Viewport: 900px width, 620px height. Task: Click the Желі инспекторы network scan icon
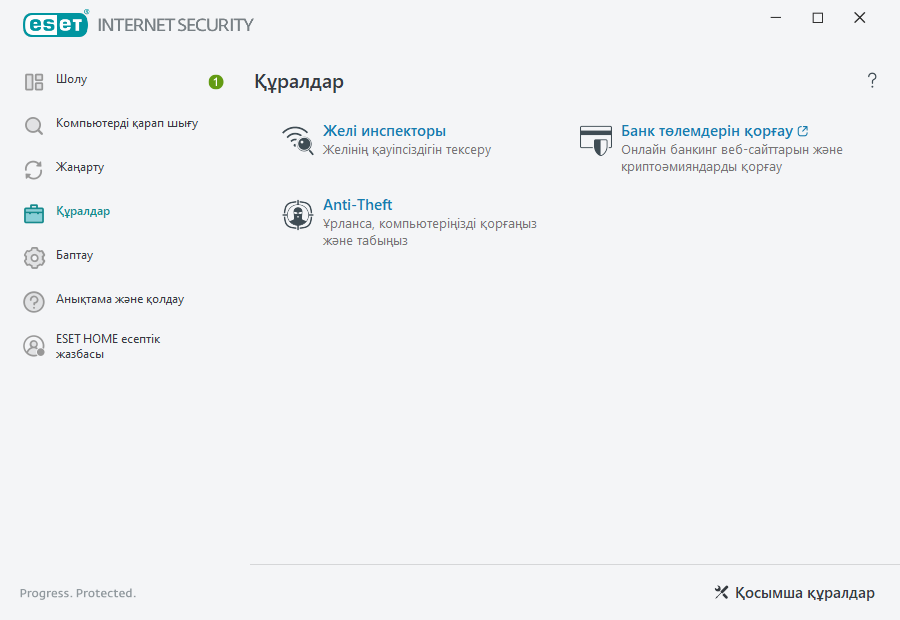(297, 141)
